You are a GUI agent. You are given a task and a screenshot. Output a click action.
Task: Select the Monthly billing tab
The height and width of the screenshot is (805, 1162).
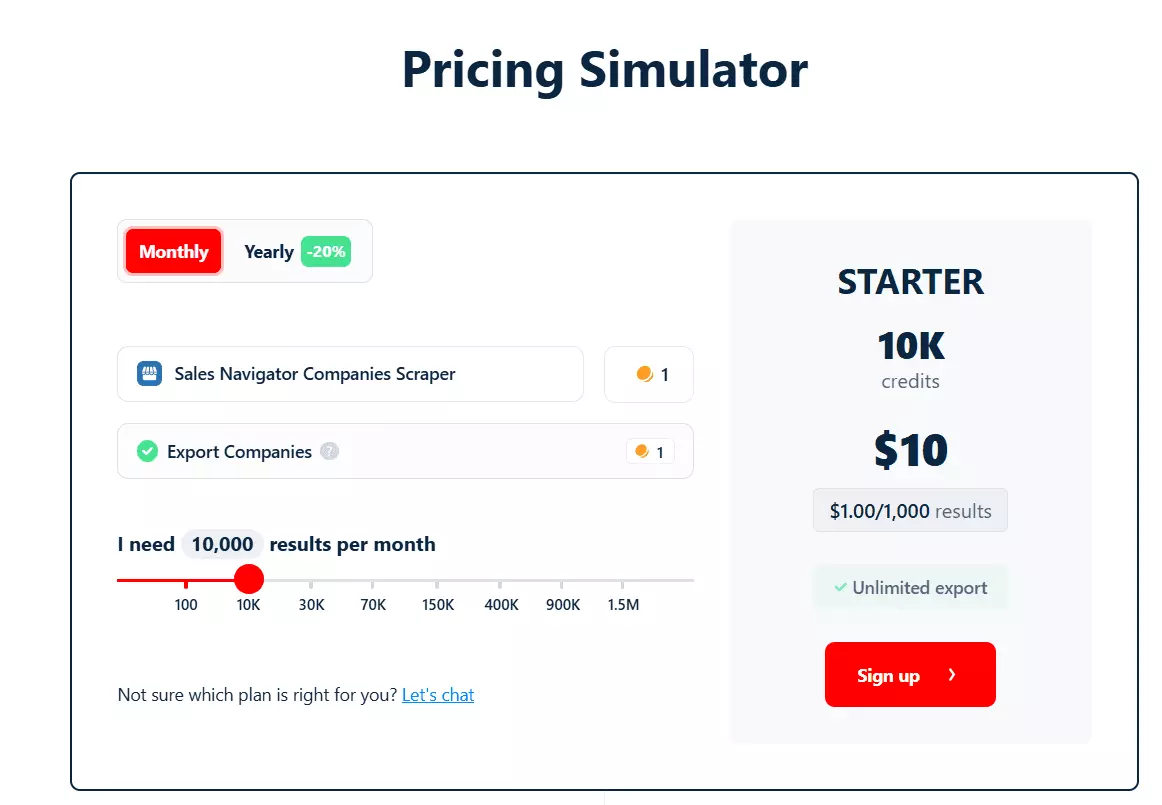pyautogui.click(x=172, y=251)
